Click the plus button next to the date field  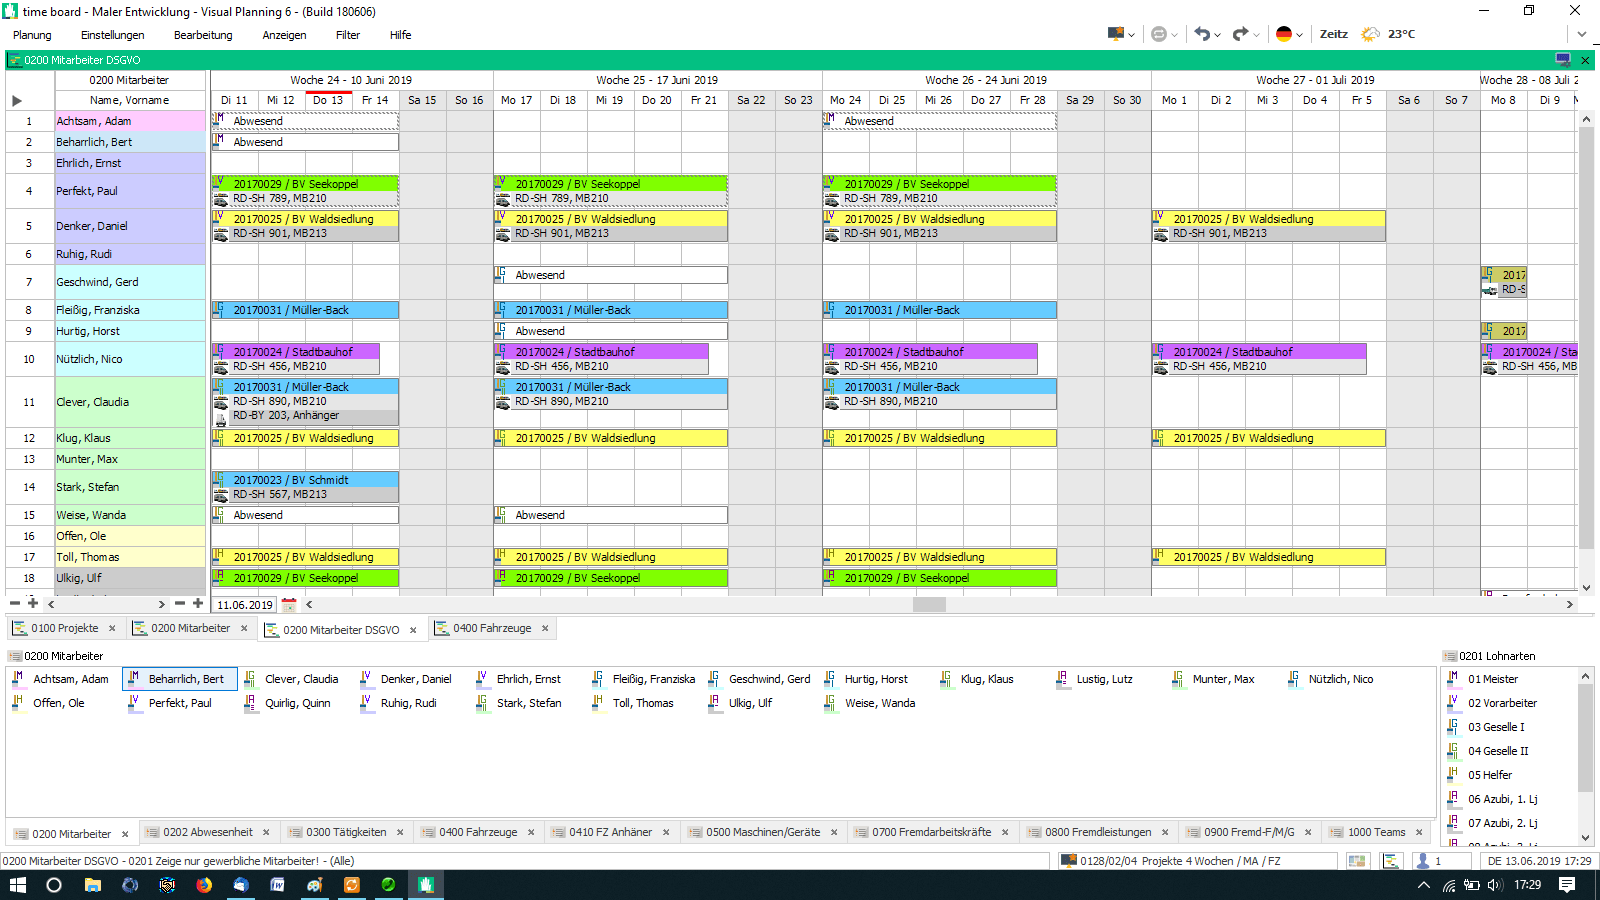(x=198, y=603)
